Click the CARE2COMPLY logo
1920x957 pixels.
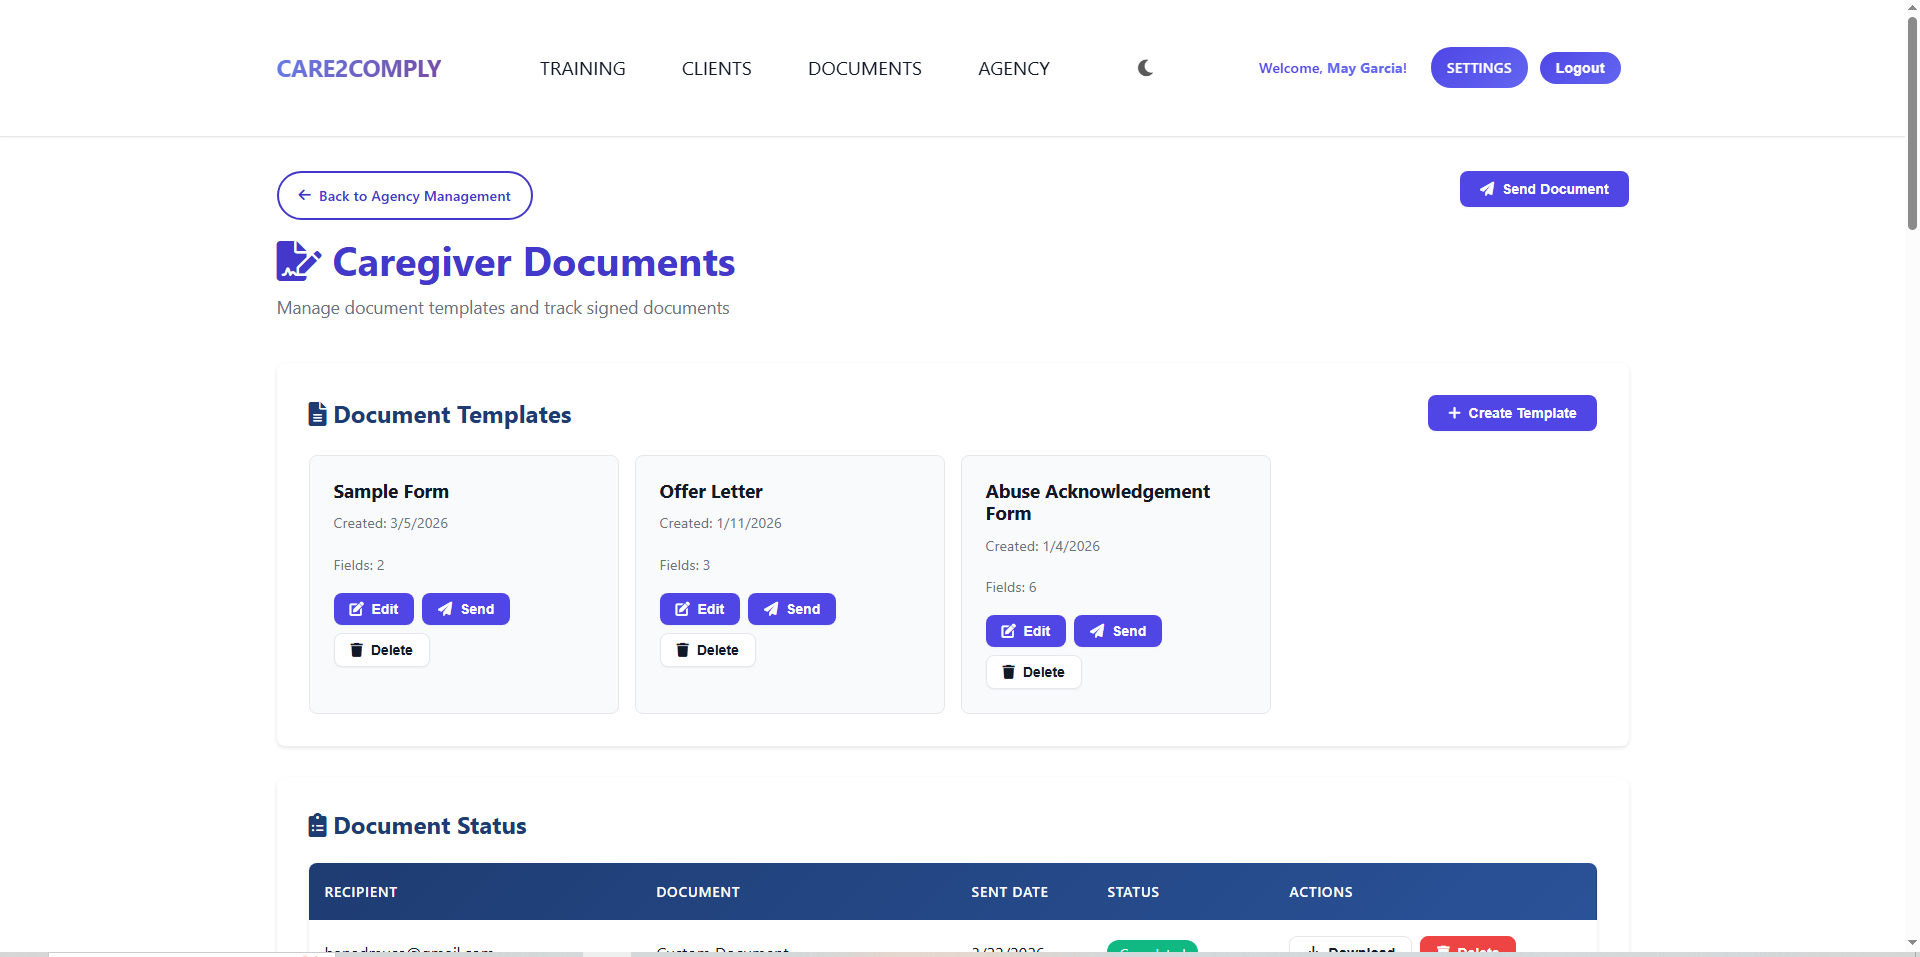(358, 67)
